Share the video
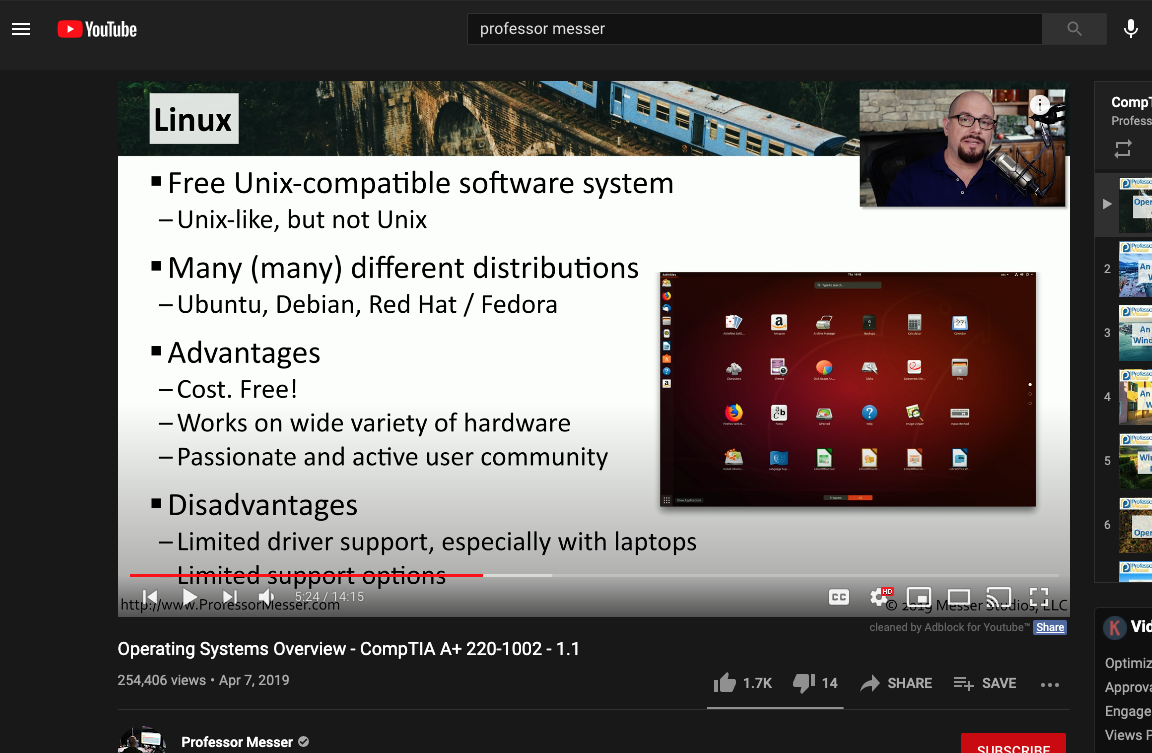This screenshot has height=753, width=1152. click(x=896, y=683)
